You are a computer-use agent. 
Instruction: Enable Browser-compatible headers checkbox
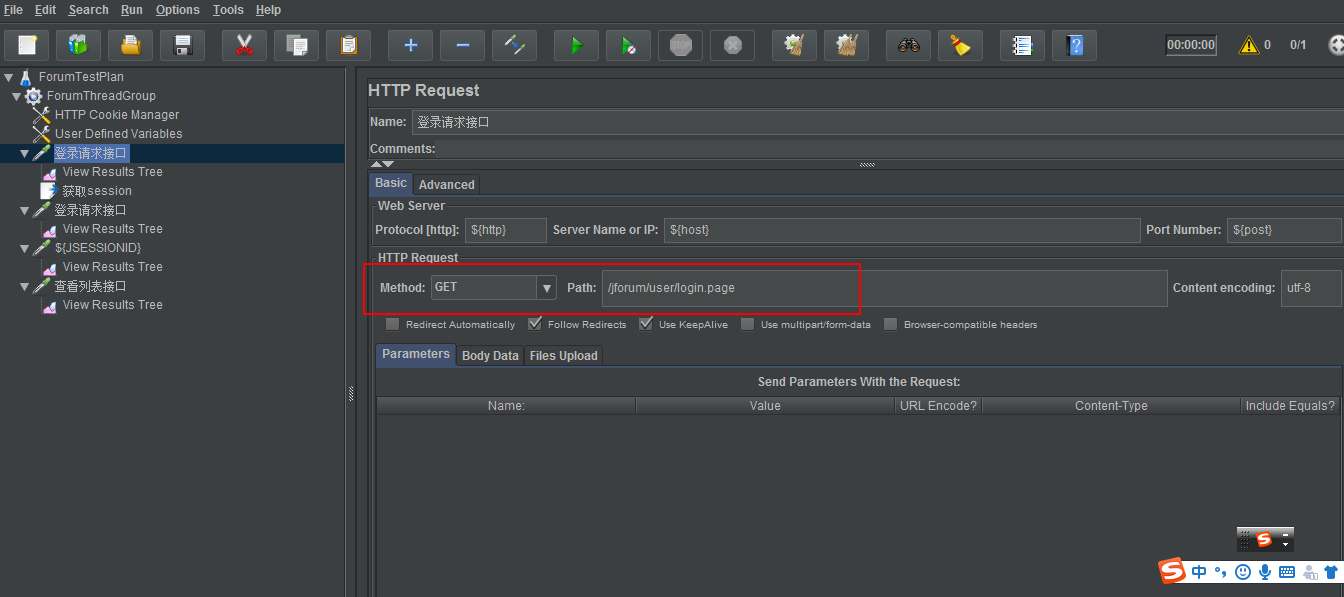tap(890, 324)
